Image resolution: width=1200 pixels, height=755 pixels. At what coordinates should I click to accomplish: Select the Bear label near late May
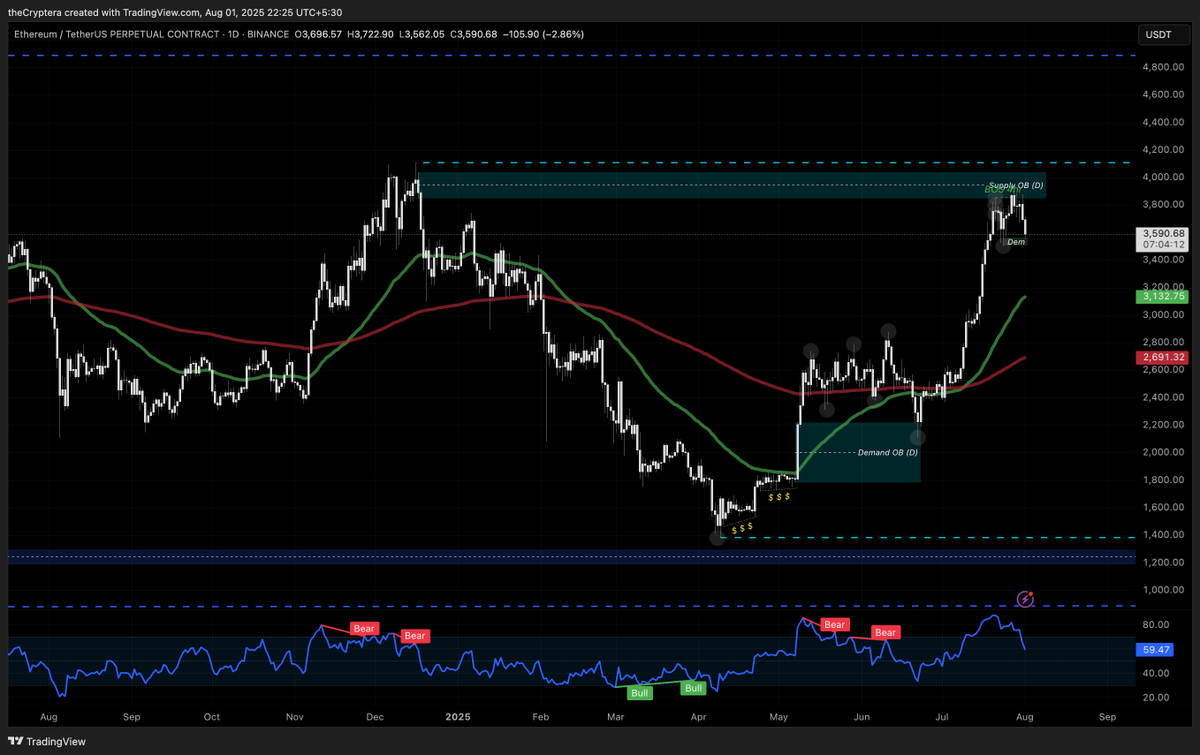834,625
